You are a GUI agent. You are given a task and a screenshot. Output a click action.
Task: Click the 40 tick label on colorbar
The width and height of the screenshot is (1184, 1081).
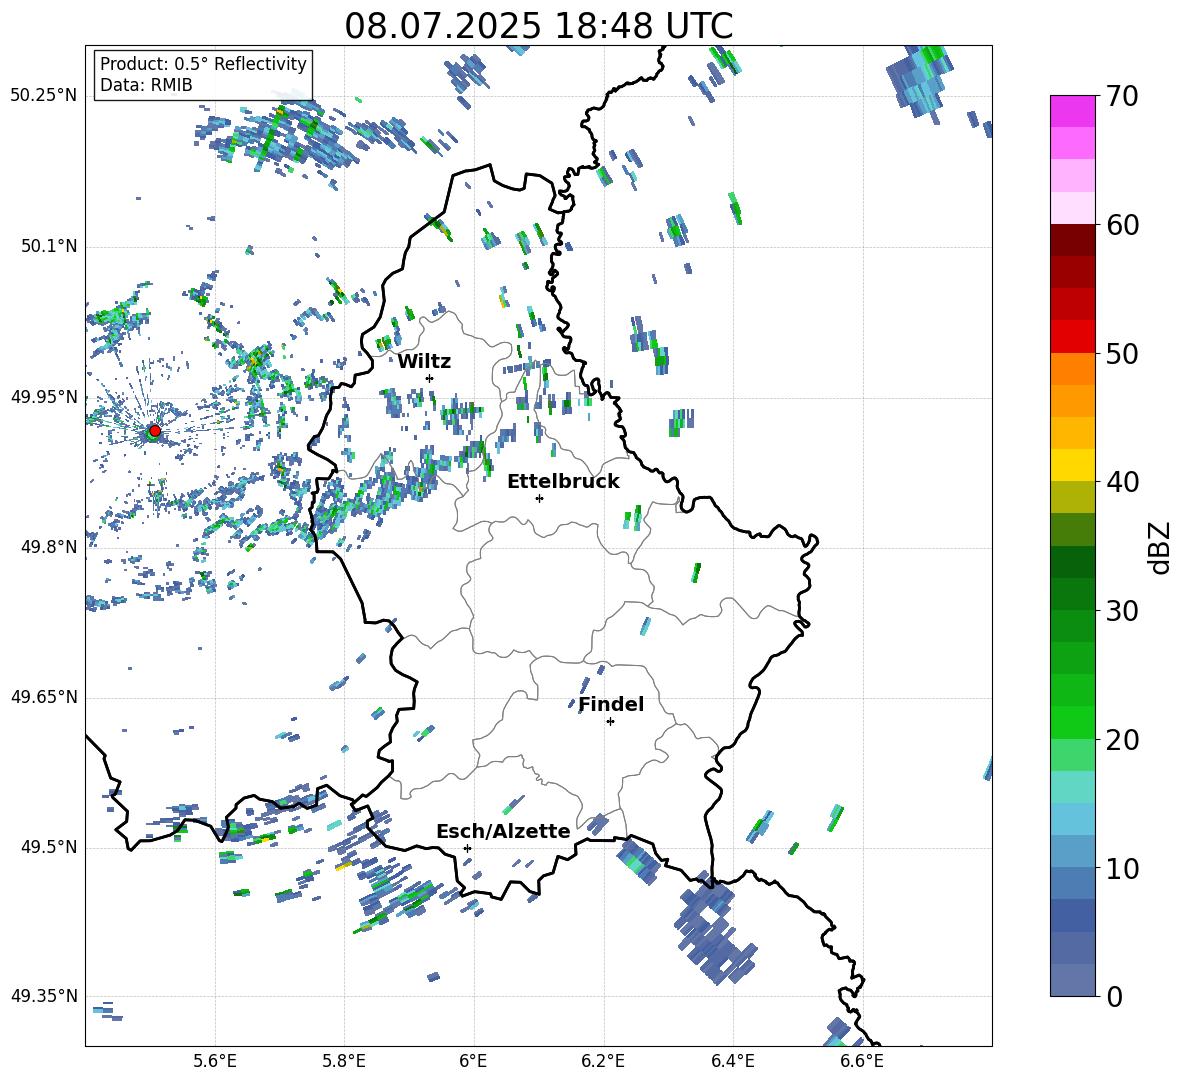pyautogui.click(x=1122, y=482)
